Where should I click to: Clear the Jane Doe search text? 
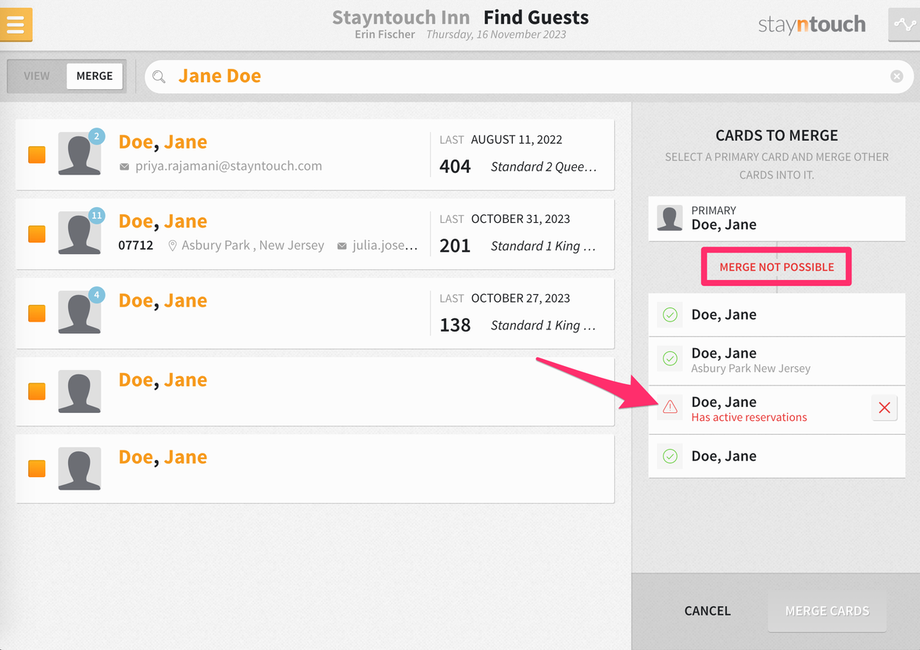(897, 76)
